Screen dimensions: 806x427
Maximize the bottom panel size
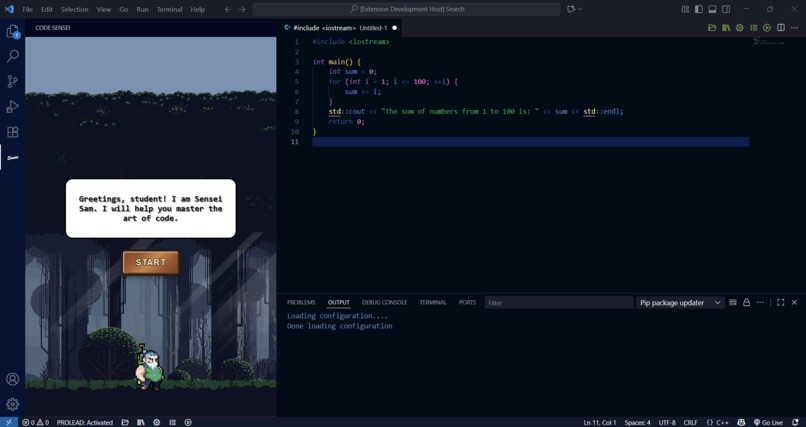(x=780, y=303)
